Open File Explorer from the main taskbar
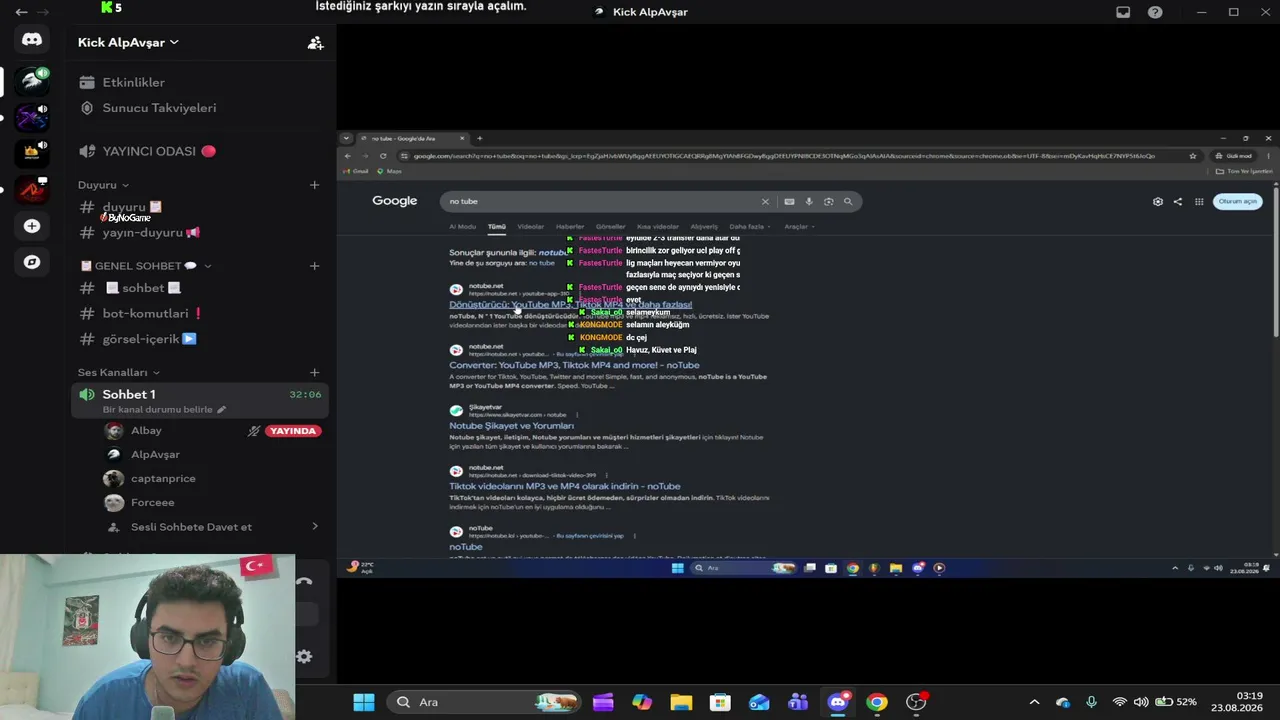This screenshot has width=1280, height=720. (x=681, y=702)
